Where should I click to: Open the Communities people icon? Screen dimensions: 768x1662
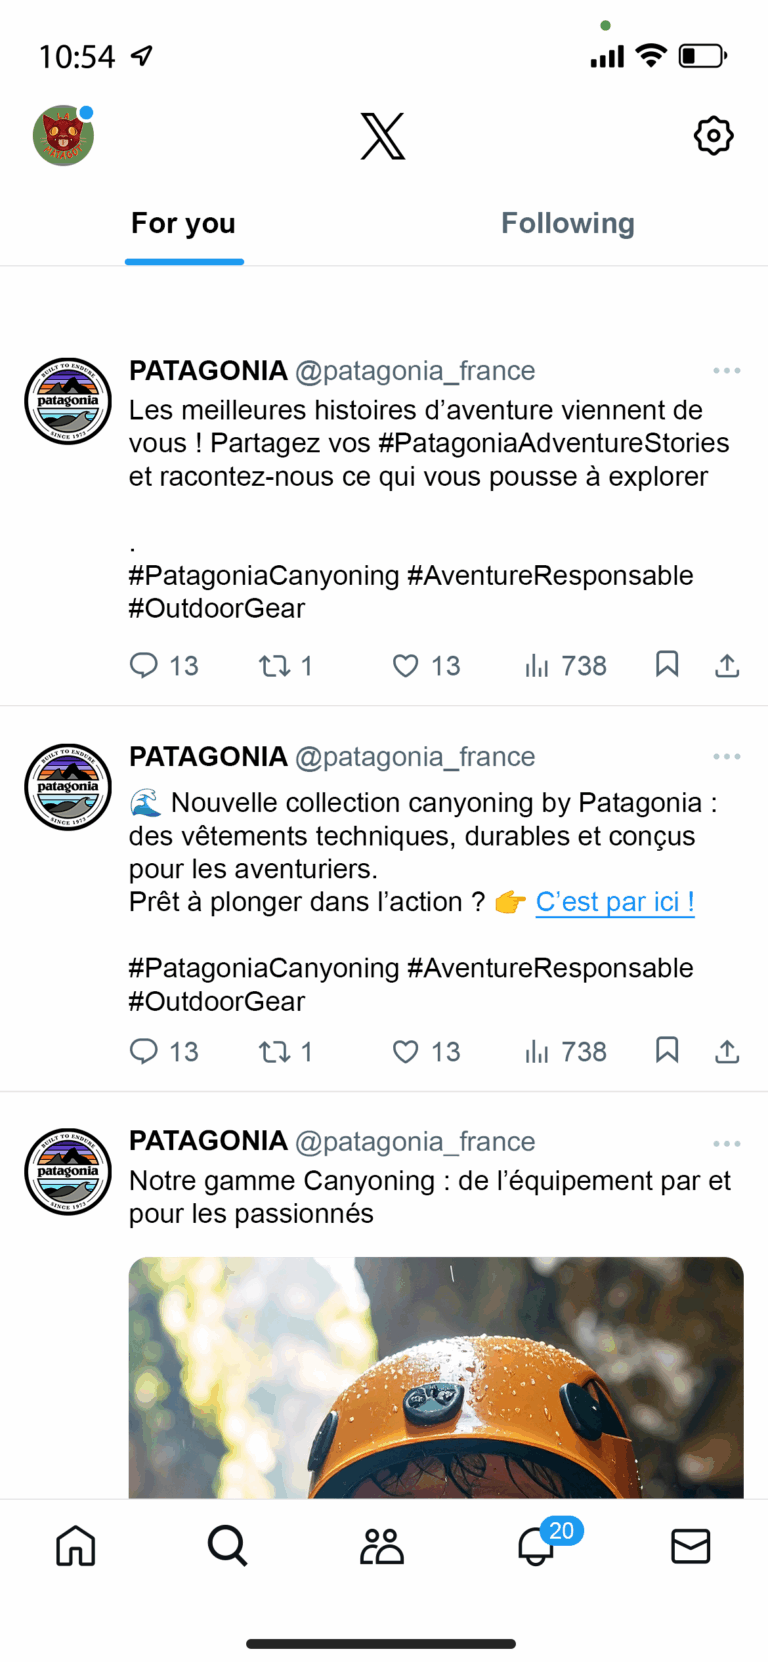point(381,1546)
